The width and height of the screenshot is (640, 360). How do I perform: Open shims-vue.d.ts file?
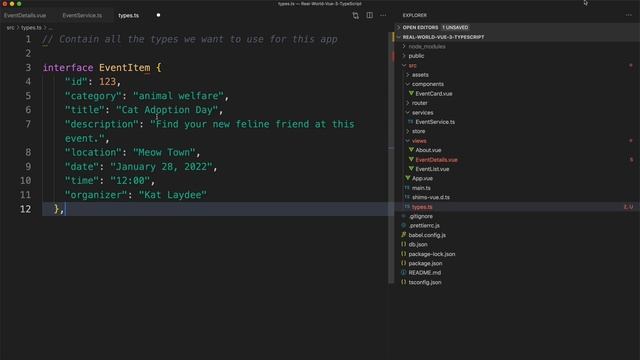click(431, 197)
